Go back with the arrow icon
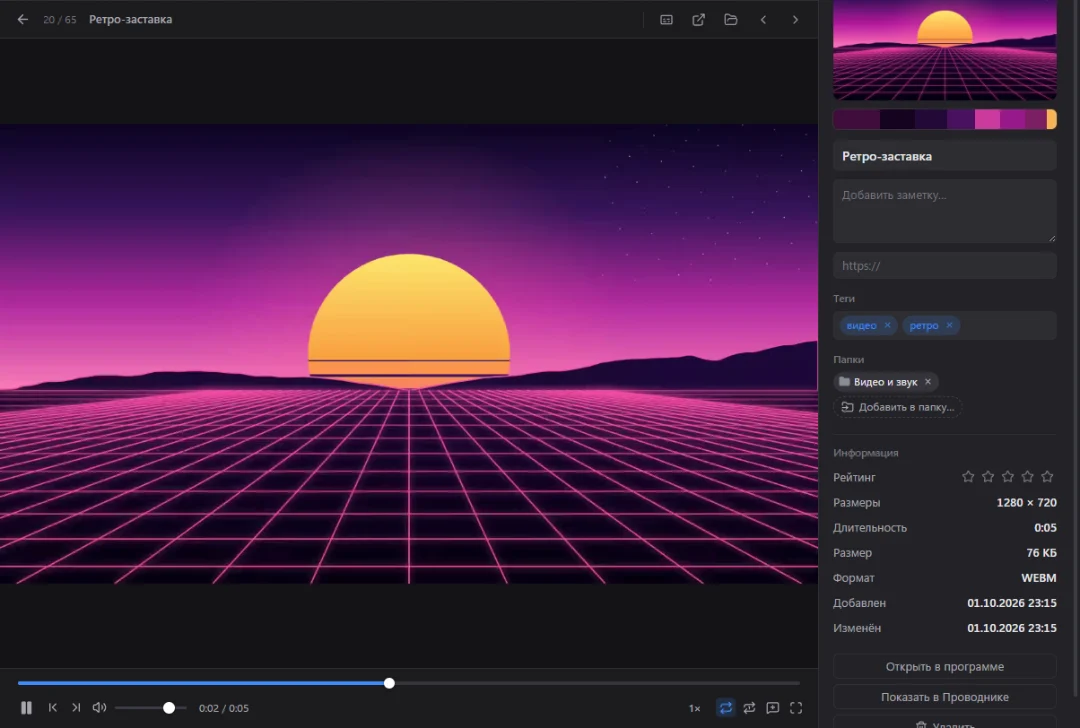Viewport: 1080px width, 728px height. (23, 19)
